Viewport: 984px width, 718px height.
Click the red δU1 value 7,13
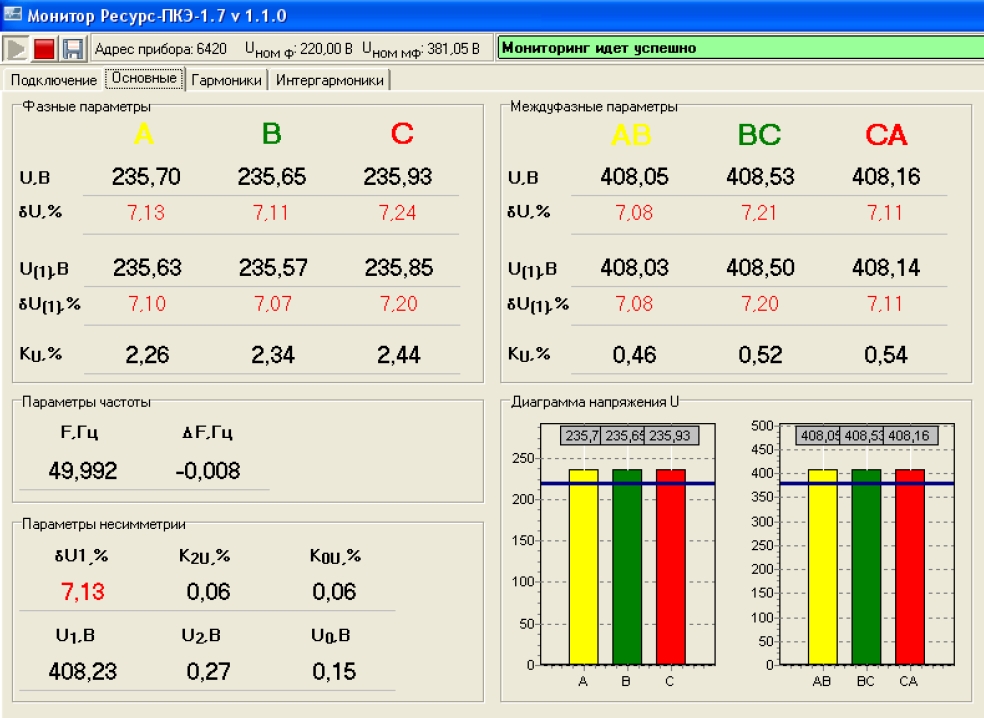click(83, 592)
